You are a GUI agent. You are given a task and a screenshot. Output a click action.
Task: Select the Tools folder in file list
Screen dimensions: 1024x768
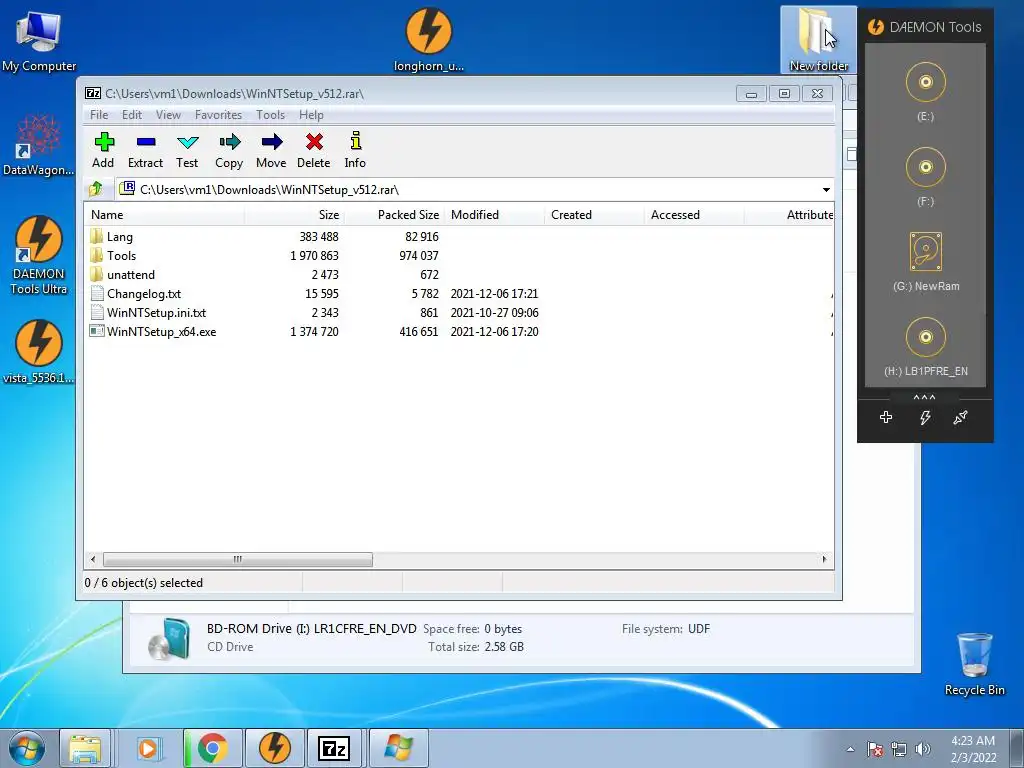pyautogui.click(x=459, y=255)
